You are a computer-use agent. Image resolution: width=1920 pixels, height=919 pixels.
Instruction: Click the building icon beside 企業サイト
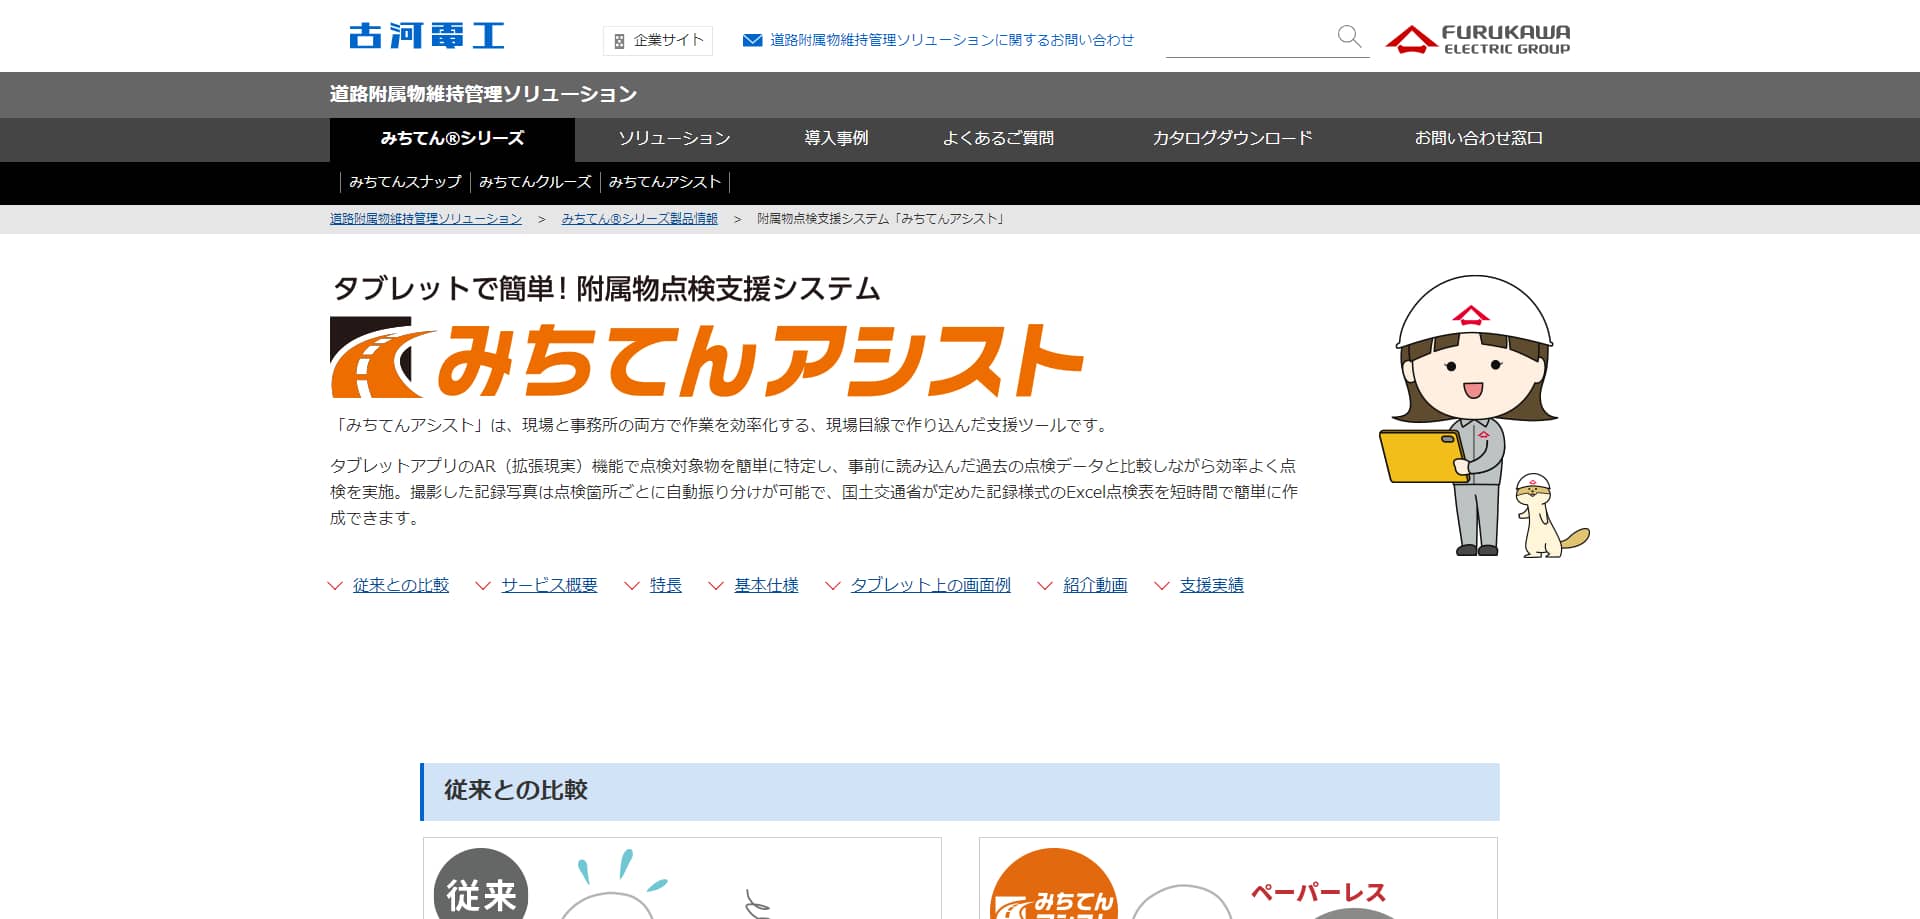[619, 41]
